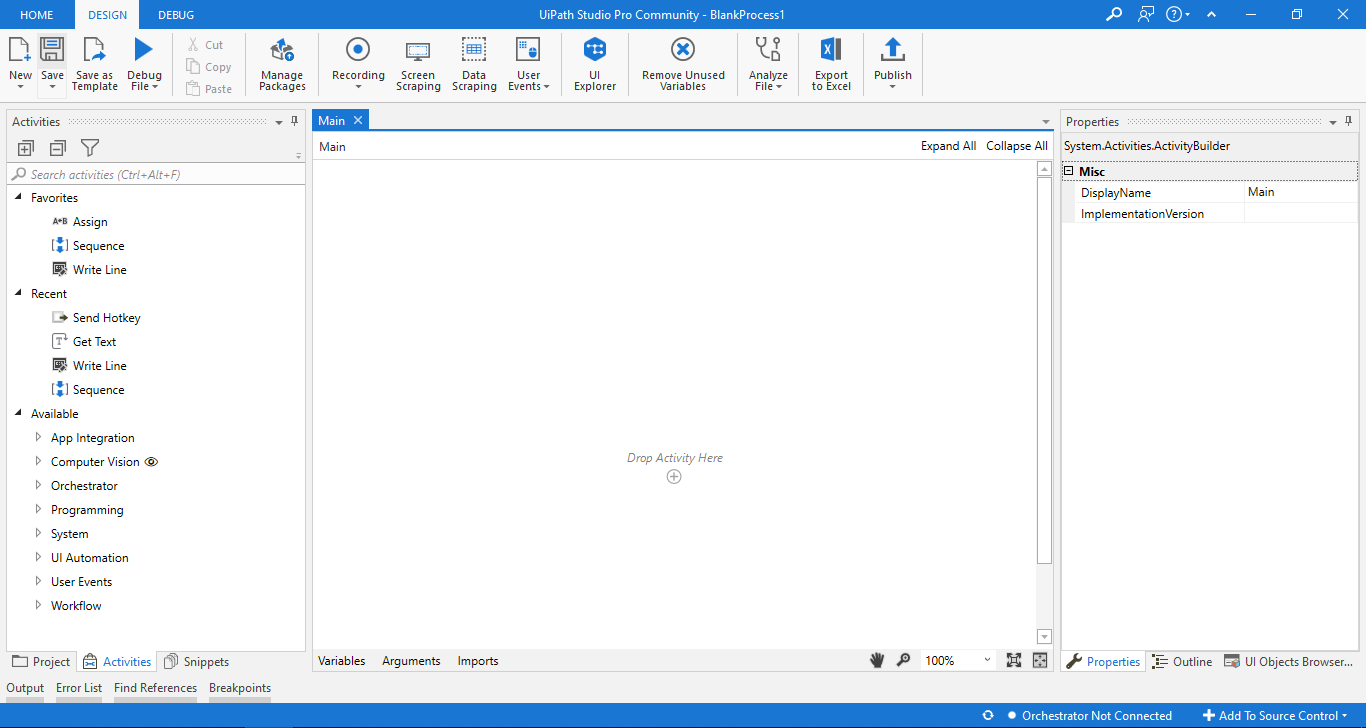The width and height of the screenshot is (1366, 728).
Task: Open the Output panel
Action: tap(25, 688)
